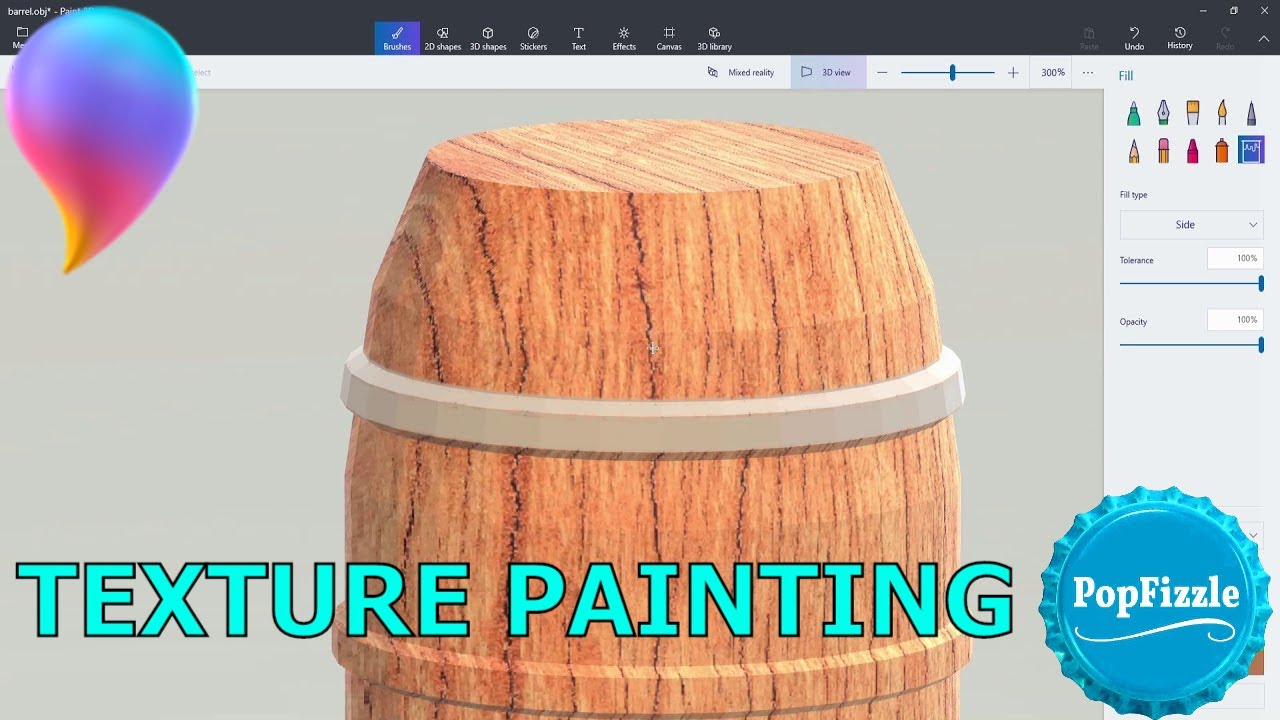The width and height of the screenshot is (1280, 720).
Task: Select the Marker brush
Action: 1133,113
